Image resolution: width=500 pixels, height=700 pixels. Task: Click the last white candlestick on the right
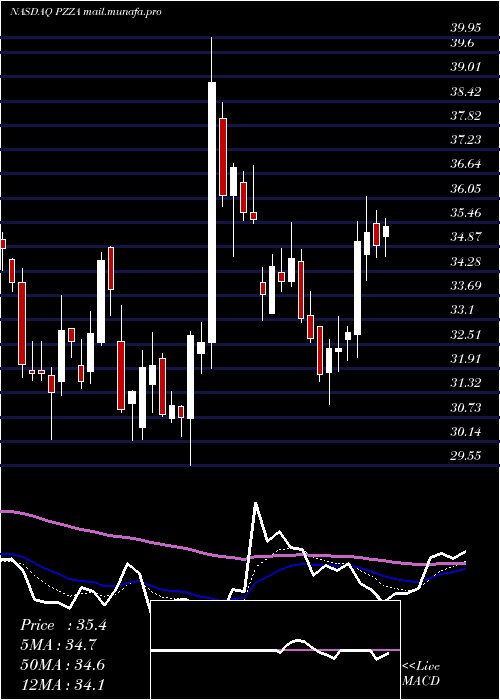386,231
